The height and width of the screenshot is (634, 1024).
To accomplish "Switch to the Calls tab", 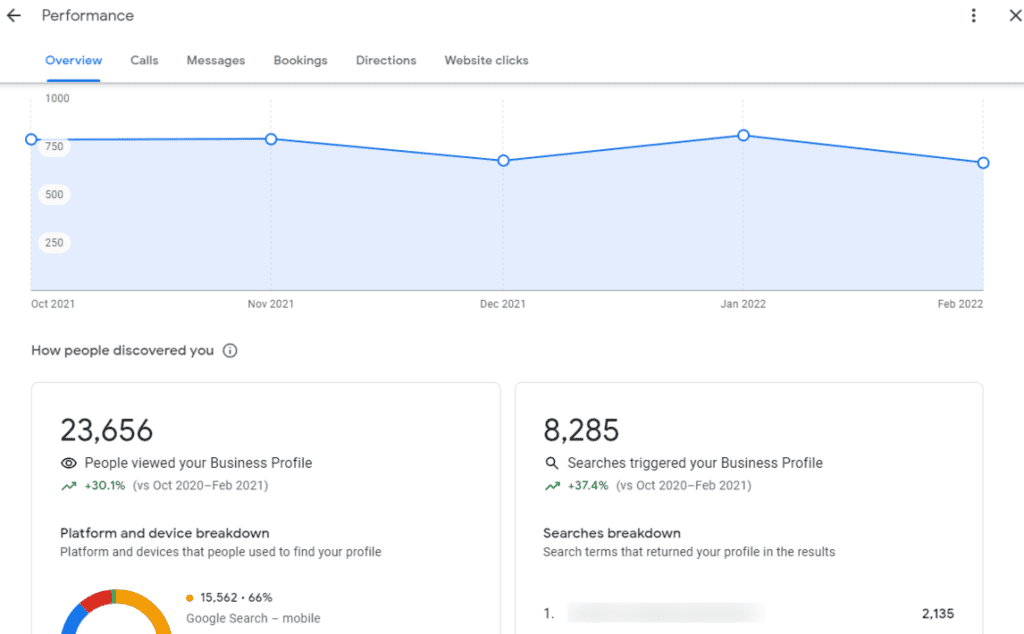I will 144,61.
